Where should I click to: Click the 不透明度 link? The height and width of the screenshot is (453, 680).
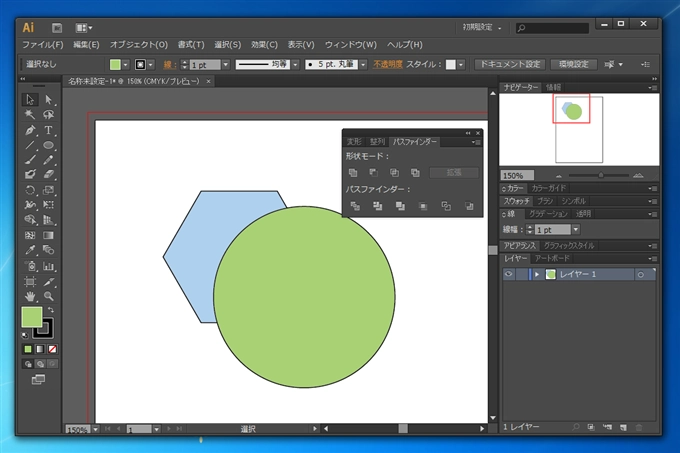point(388,64)
